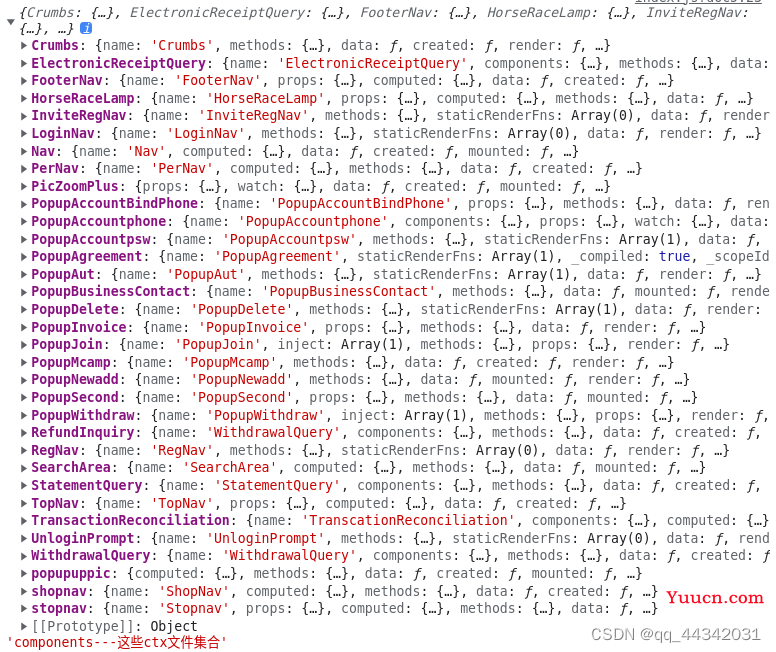Expand the PopupSecond entry

24,398
